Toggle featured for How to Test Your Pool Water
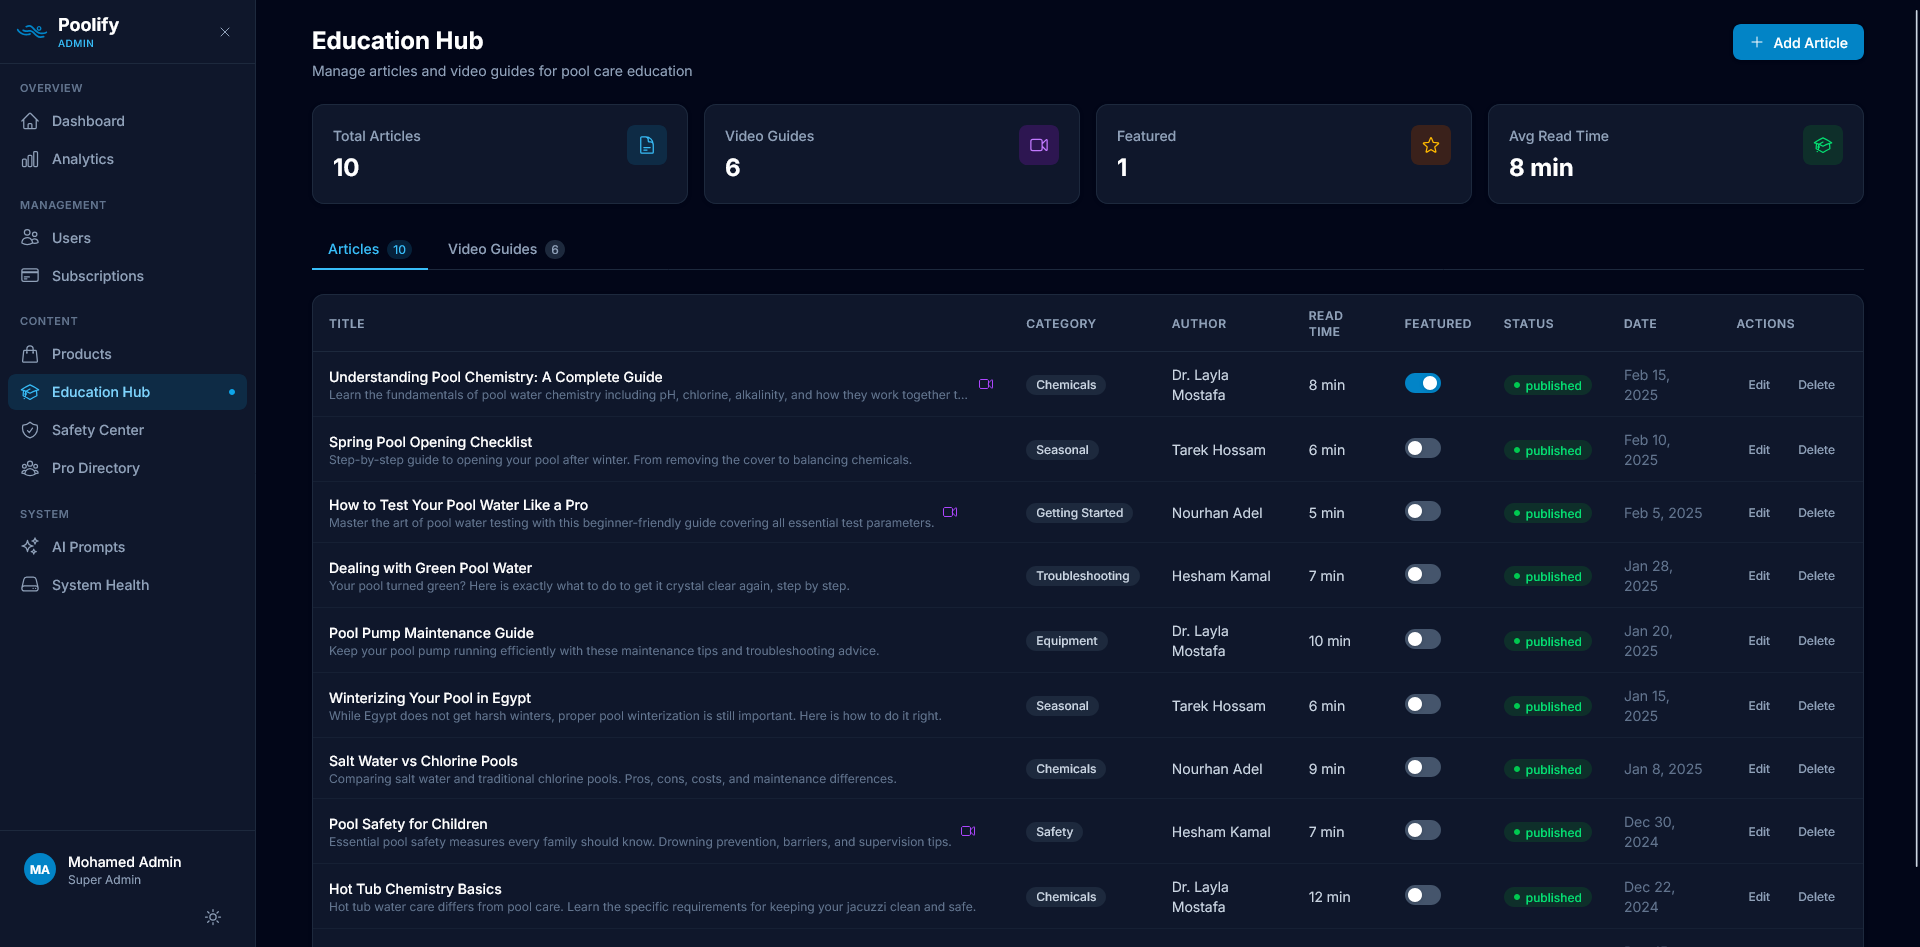 1423,511
